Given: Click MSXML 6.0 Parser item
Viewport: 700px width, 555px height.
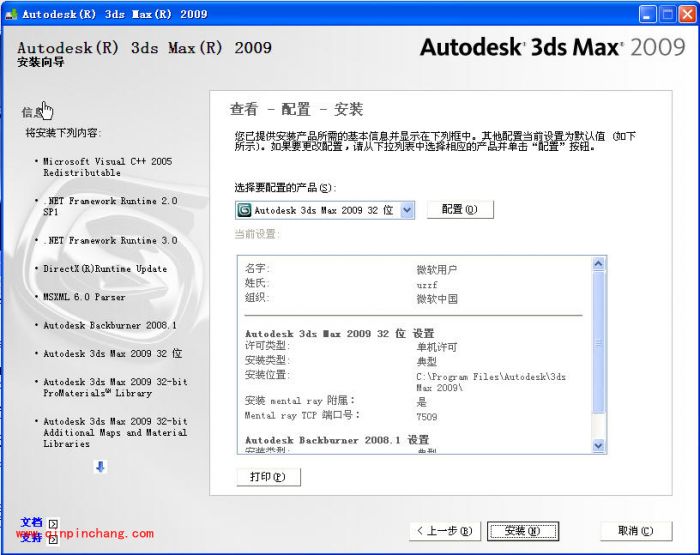Looking at the screenshot, I should (x=84, y=297).
